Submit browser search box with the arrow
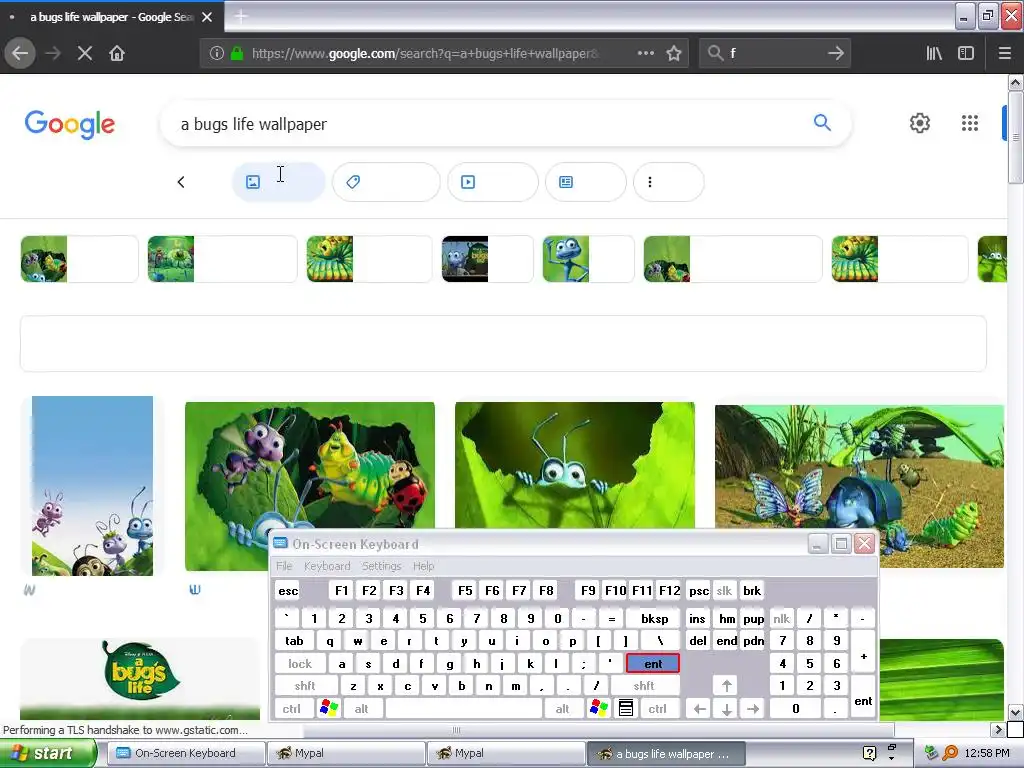This screenshot has width=1024, height=768. 836,53
